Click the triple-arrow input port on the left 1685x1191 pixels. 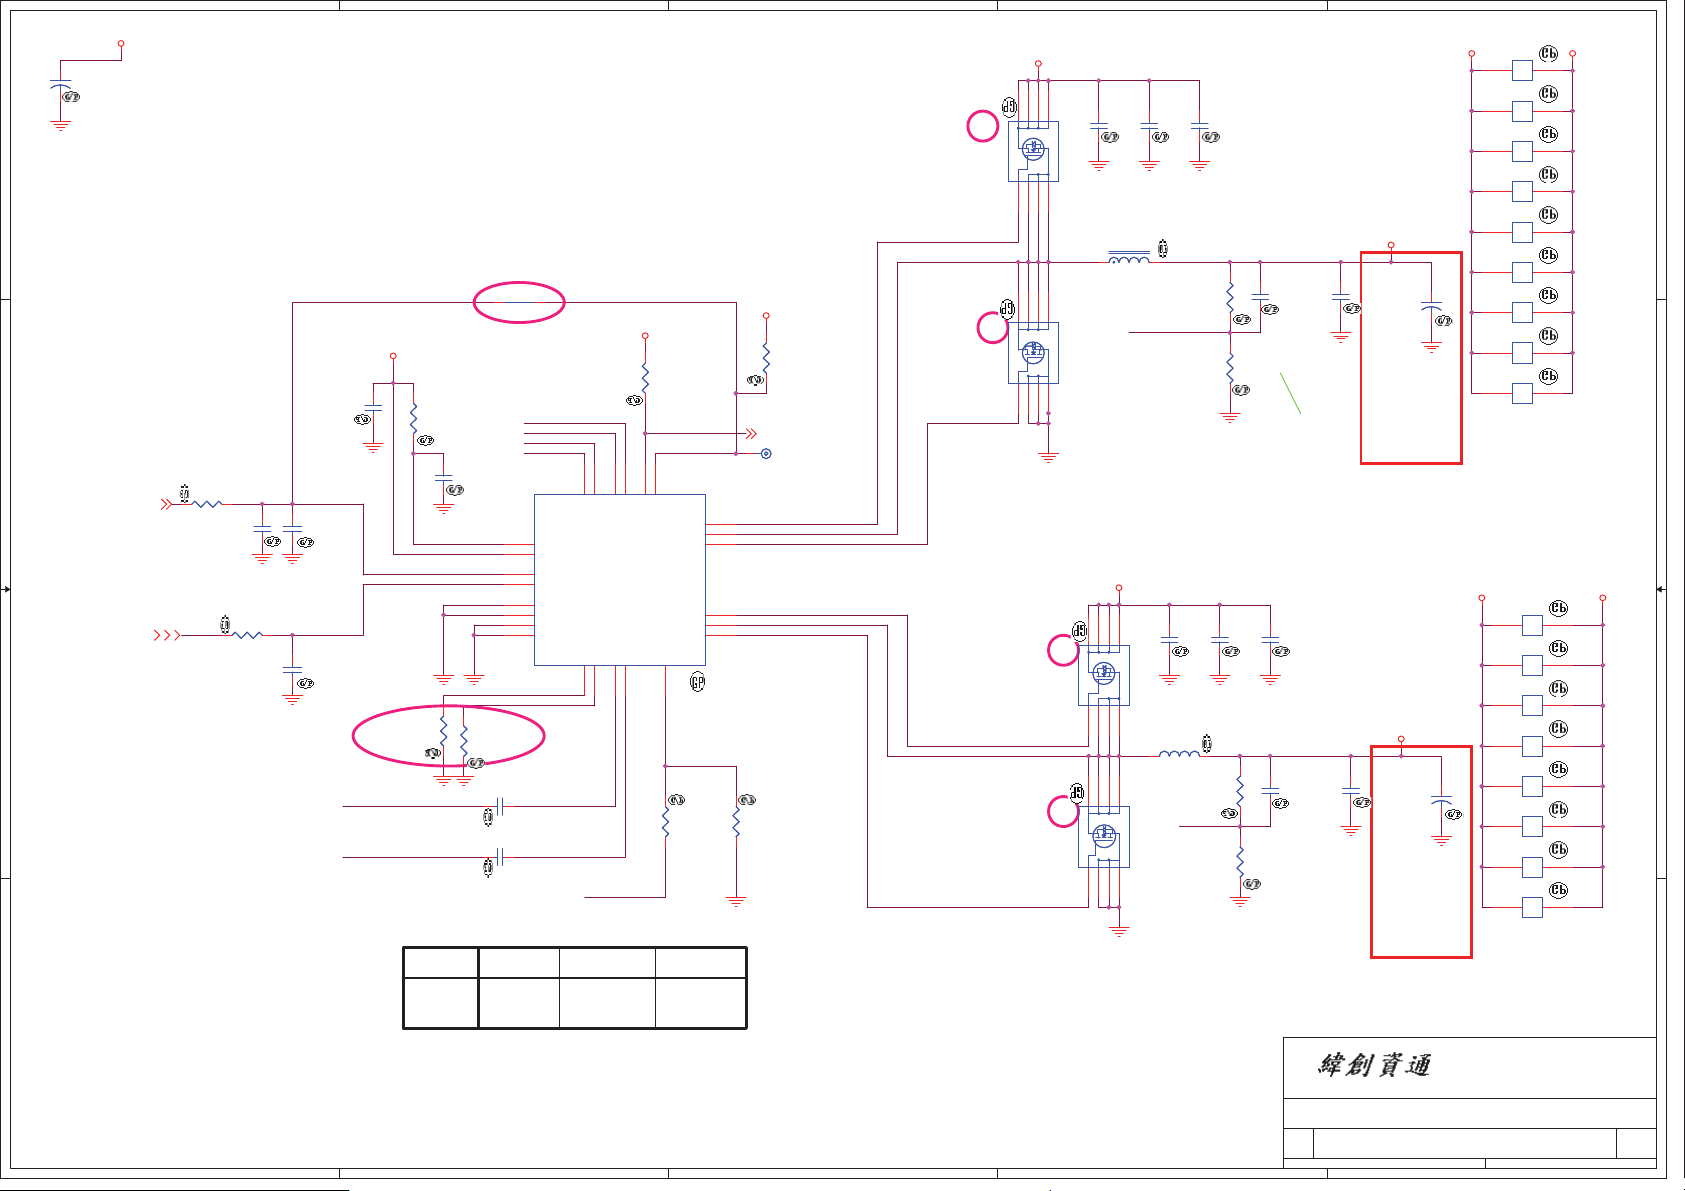pyautogui.click(x=167, y=635)
